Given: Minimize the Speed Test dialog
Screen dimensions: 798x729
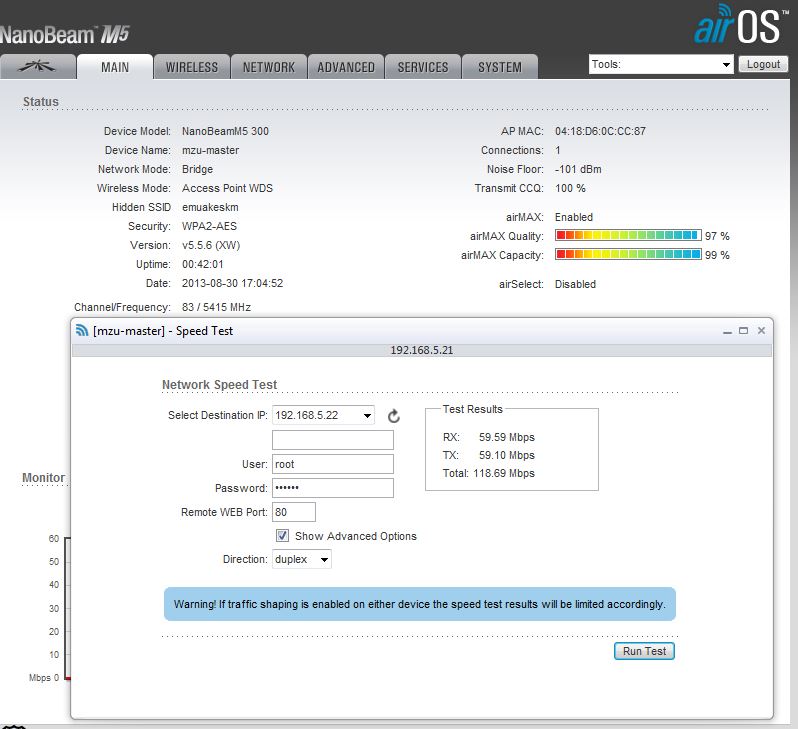Looking at the screenshot, I should tap(727, 330).
